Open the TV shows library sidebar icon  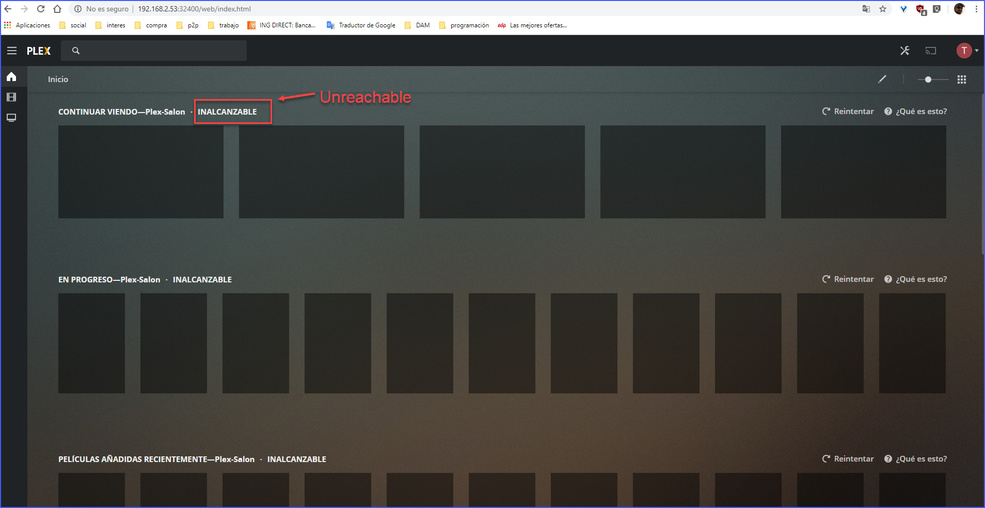pyautogui.click(x=11, y=117)
